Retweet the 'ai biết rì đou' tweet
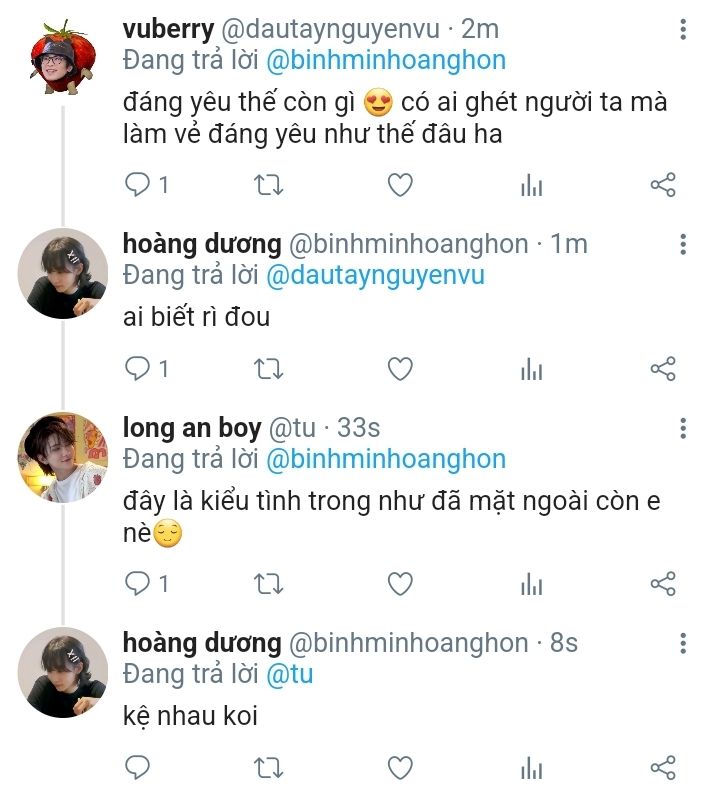The width and height of the screenshot is (720, 791). (269, 369)
